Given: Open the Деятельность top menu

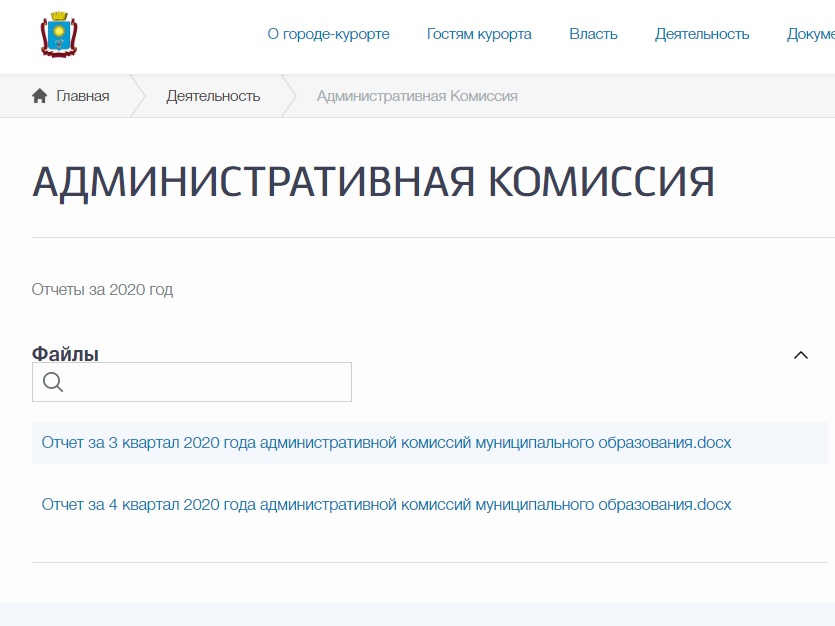Looking at the screenshot, I should click(x=702, y=34).
